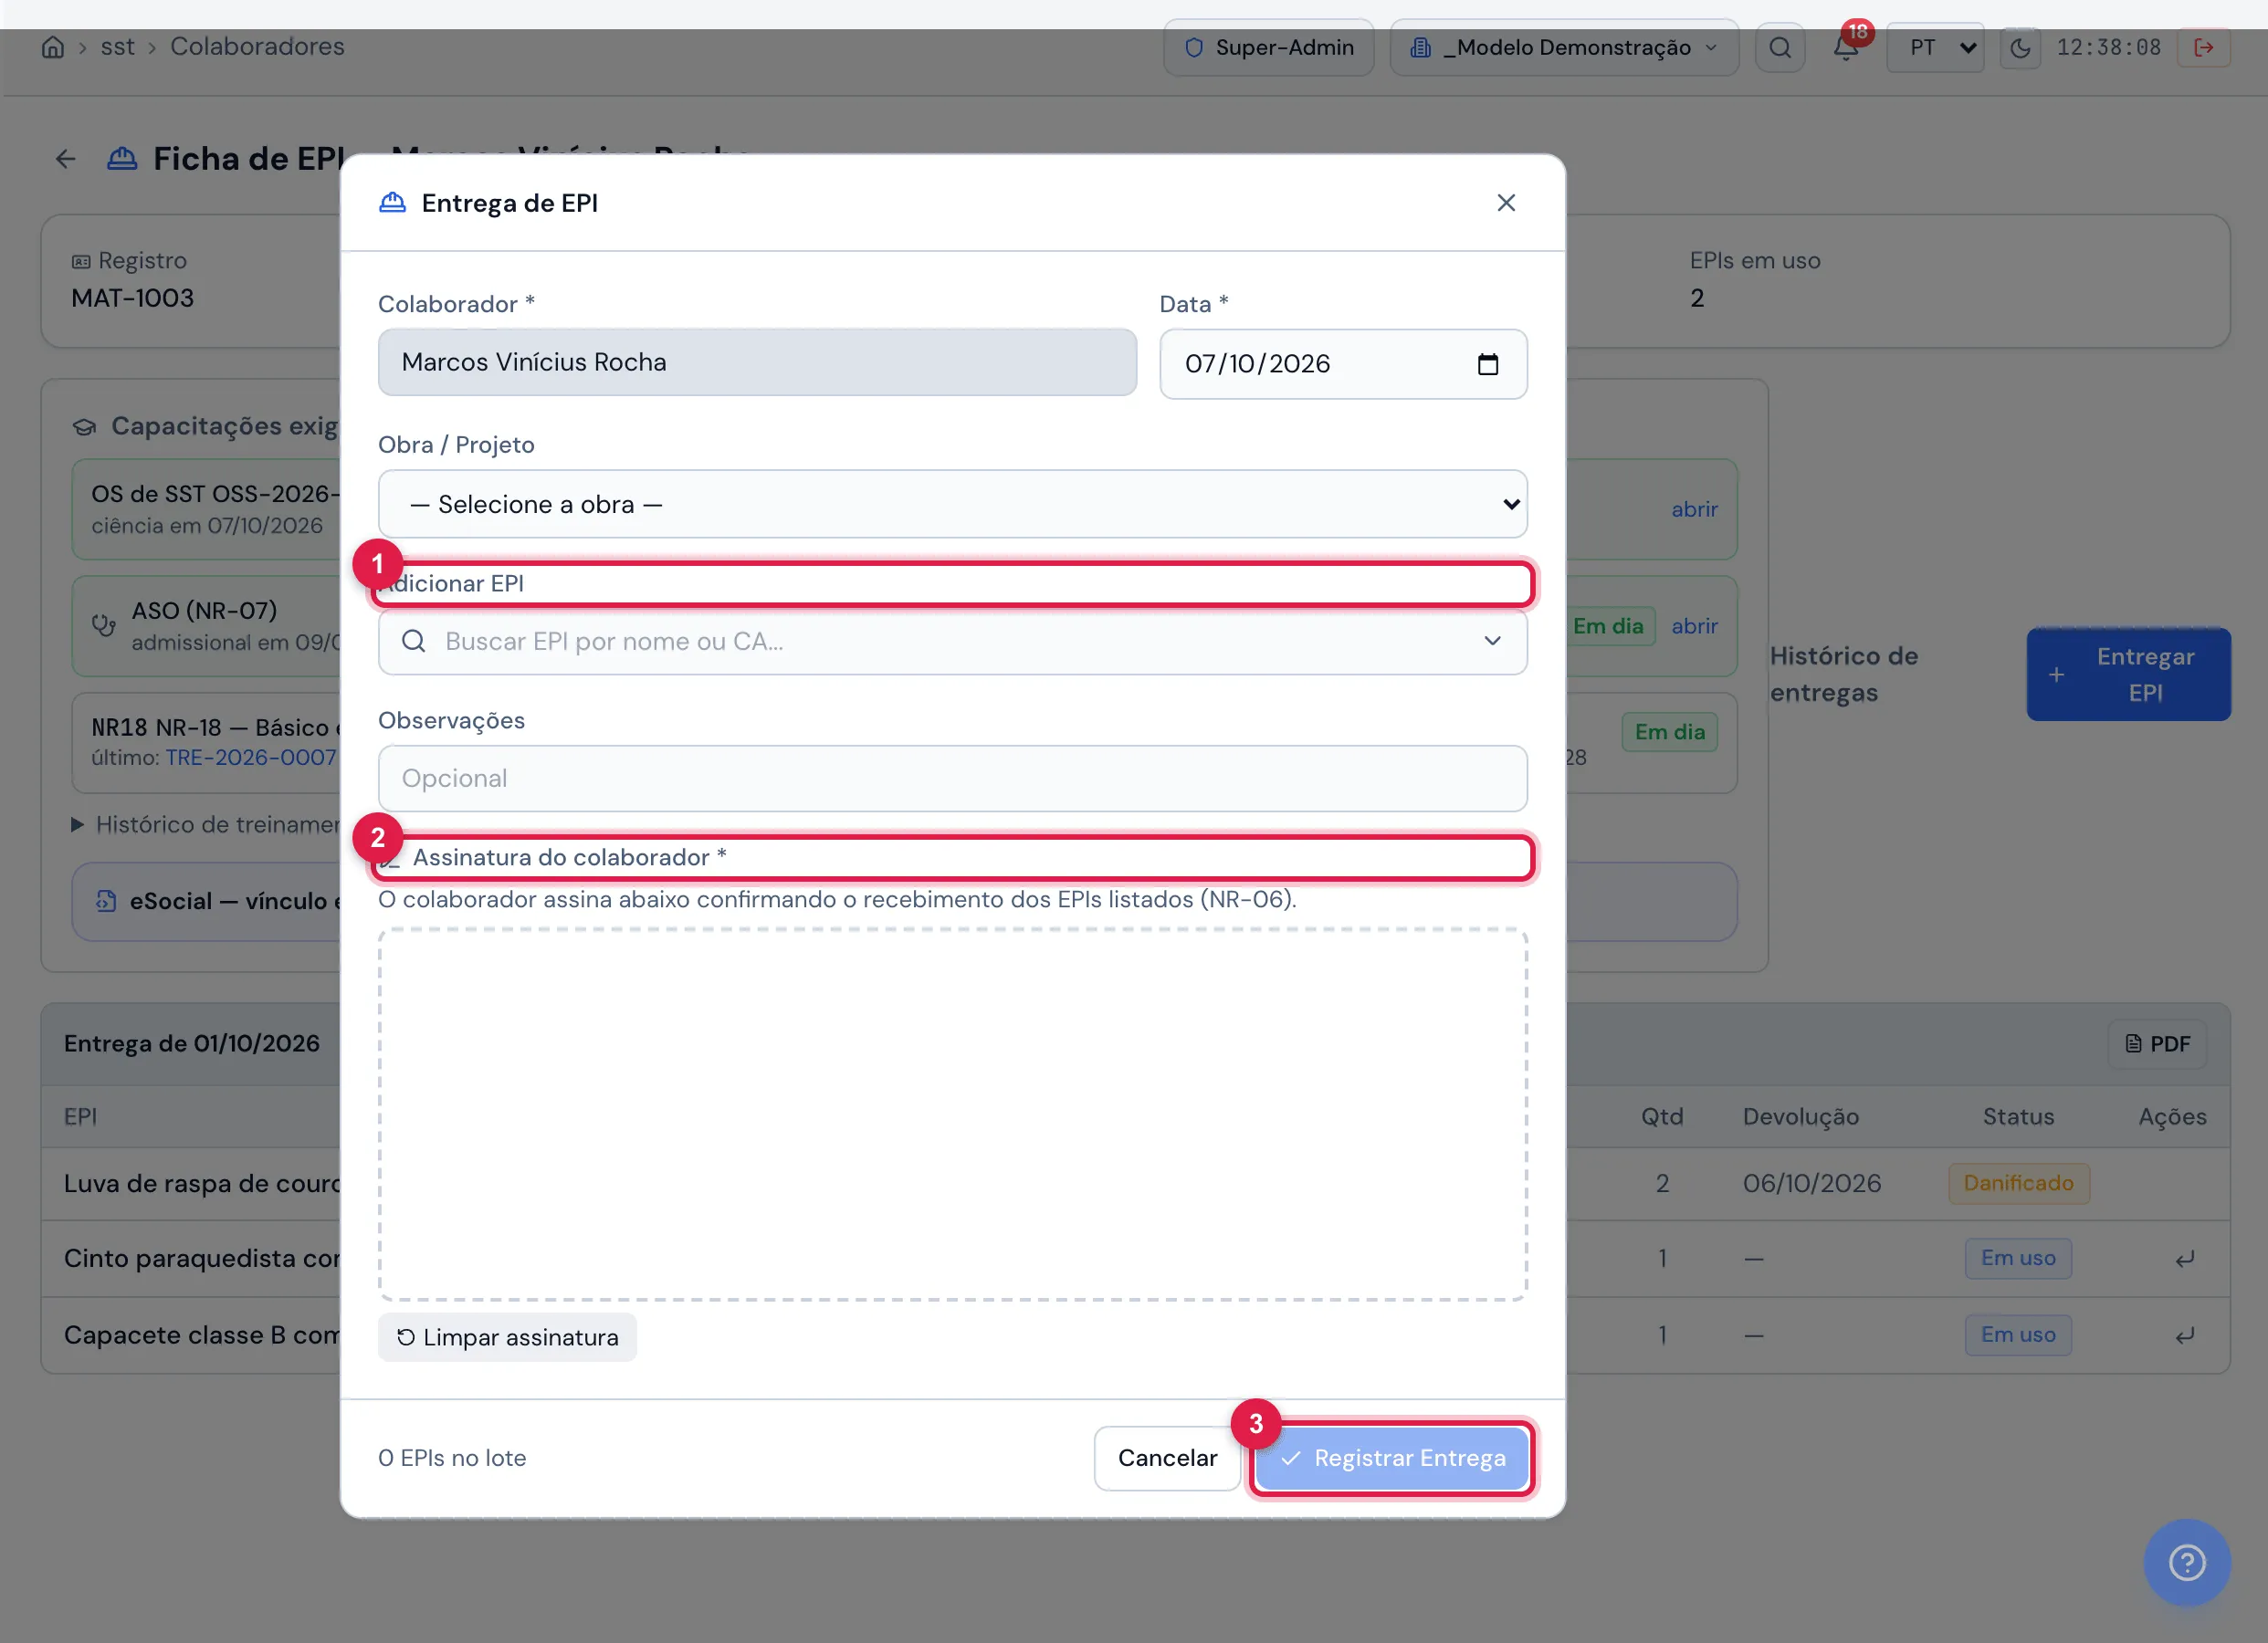Click the MAT-1003 registro value
The height and width of the screenshot is (1643, 2268).
coord(133,298)
